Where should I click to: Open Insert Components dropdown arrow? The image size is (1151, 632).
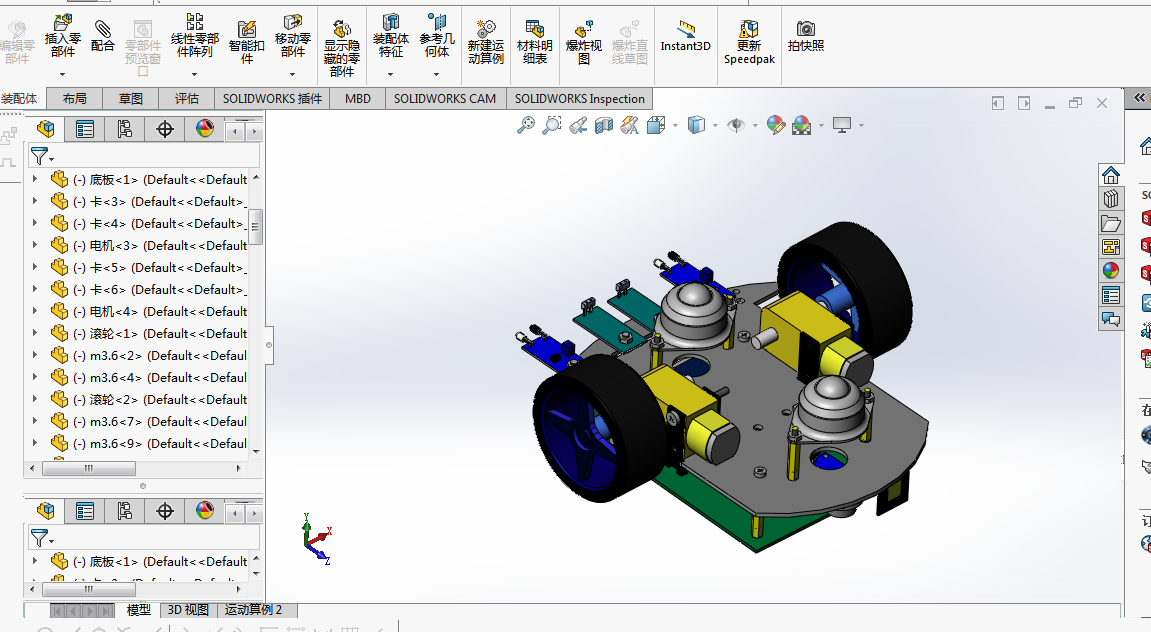tap(62, 74)
